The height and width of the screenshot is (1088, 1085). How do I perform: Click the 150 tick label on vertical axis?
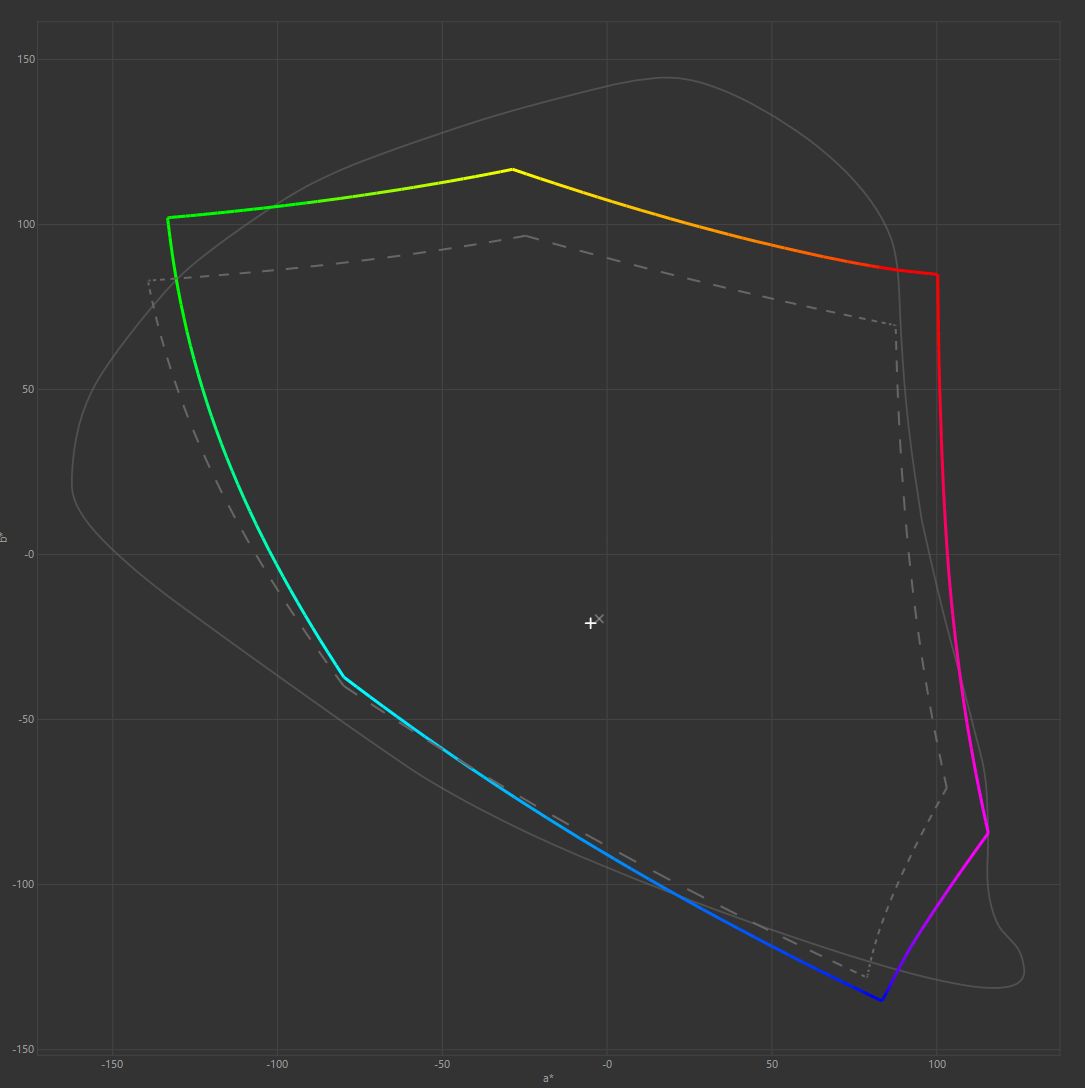click(x=26, y=60)
